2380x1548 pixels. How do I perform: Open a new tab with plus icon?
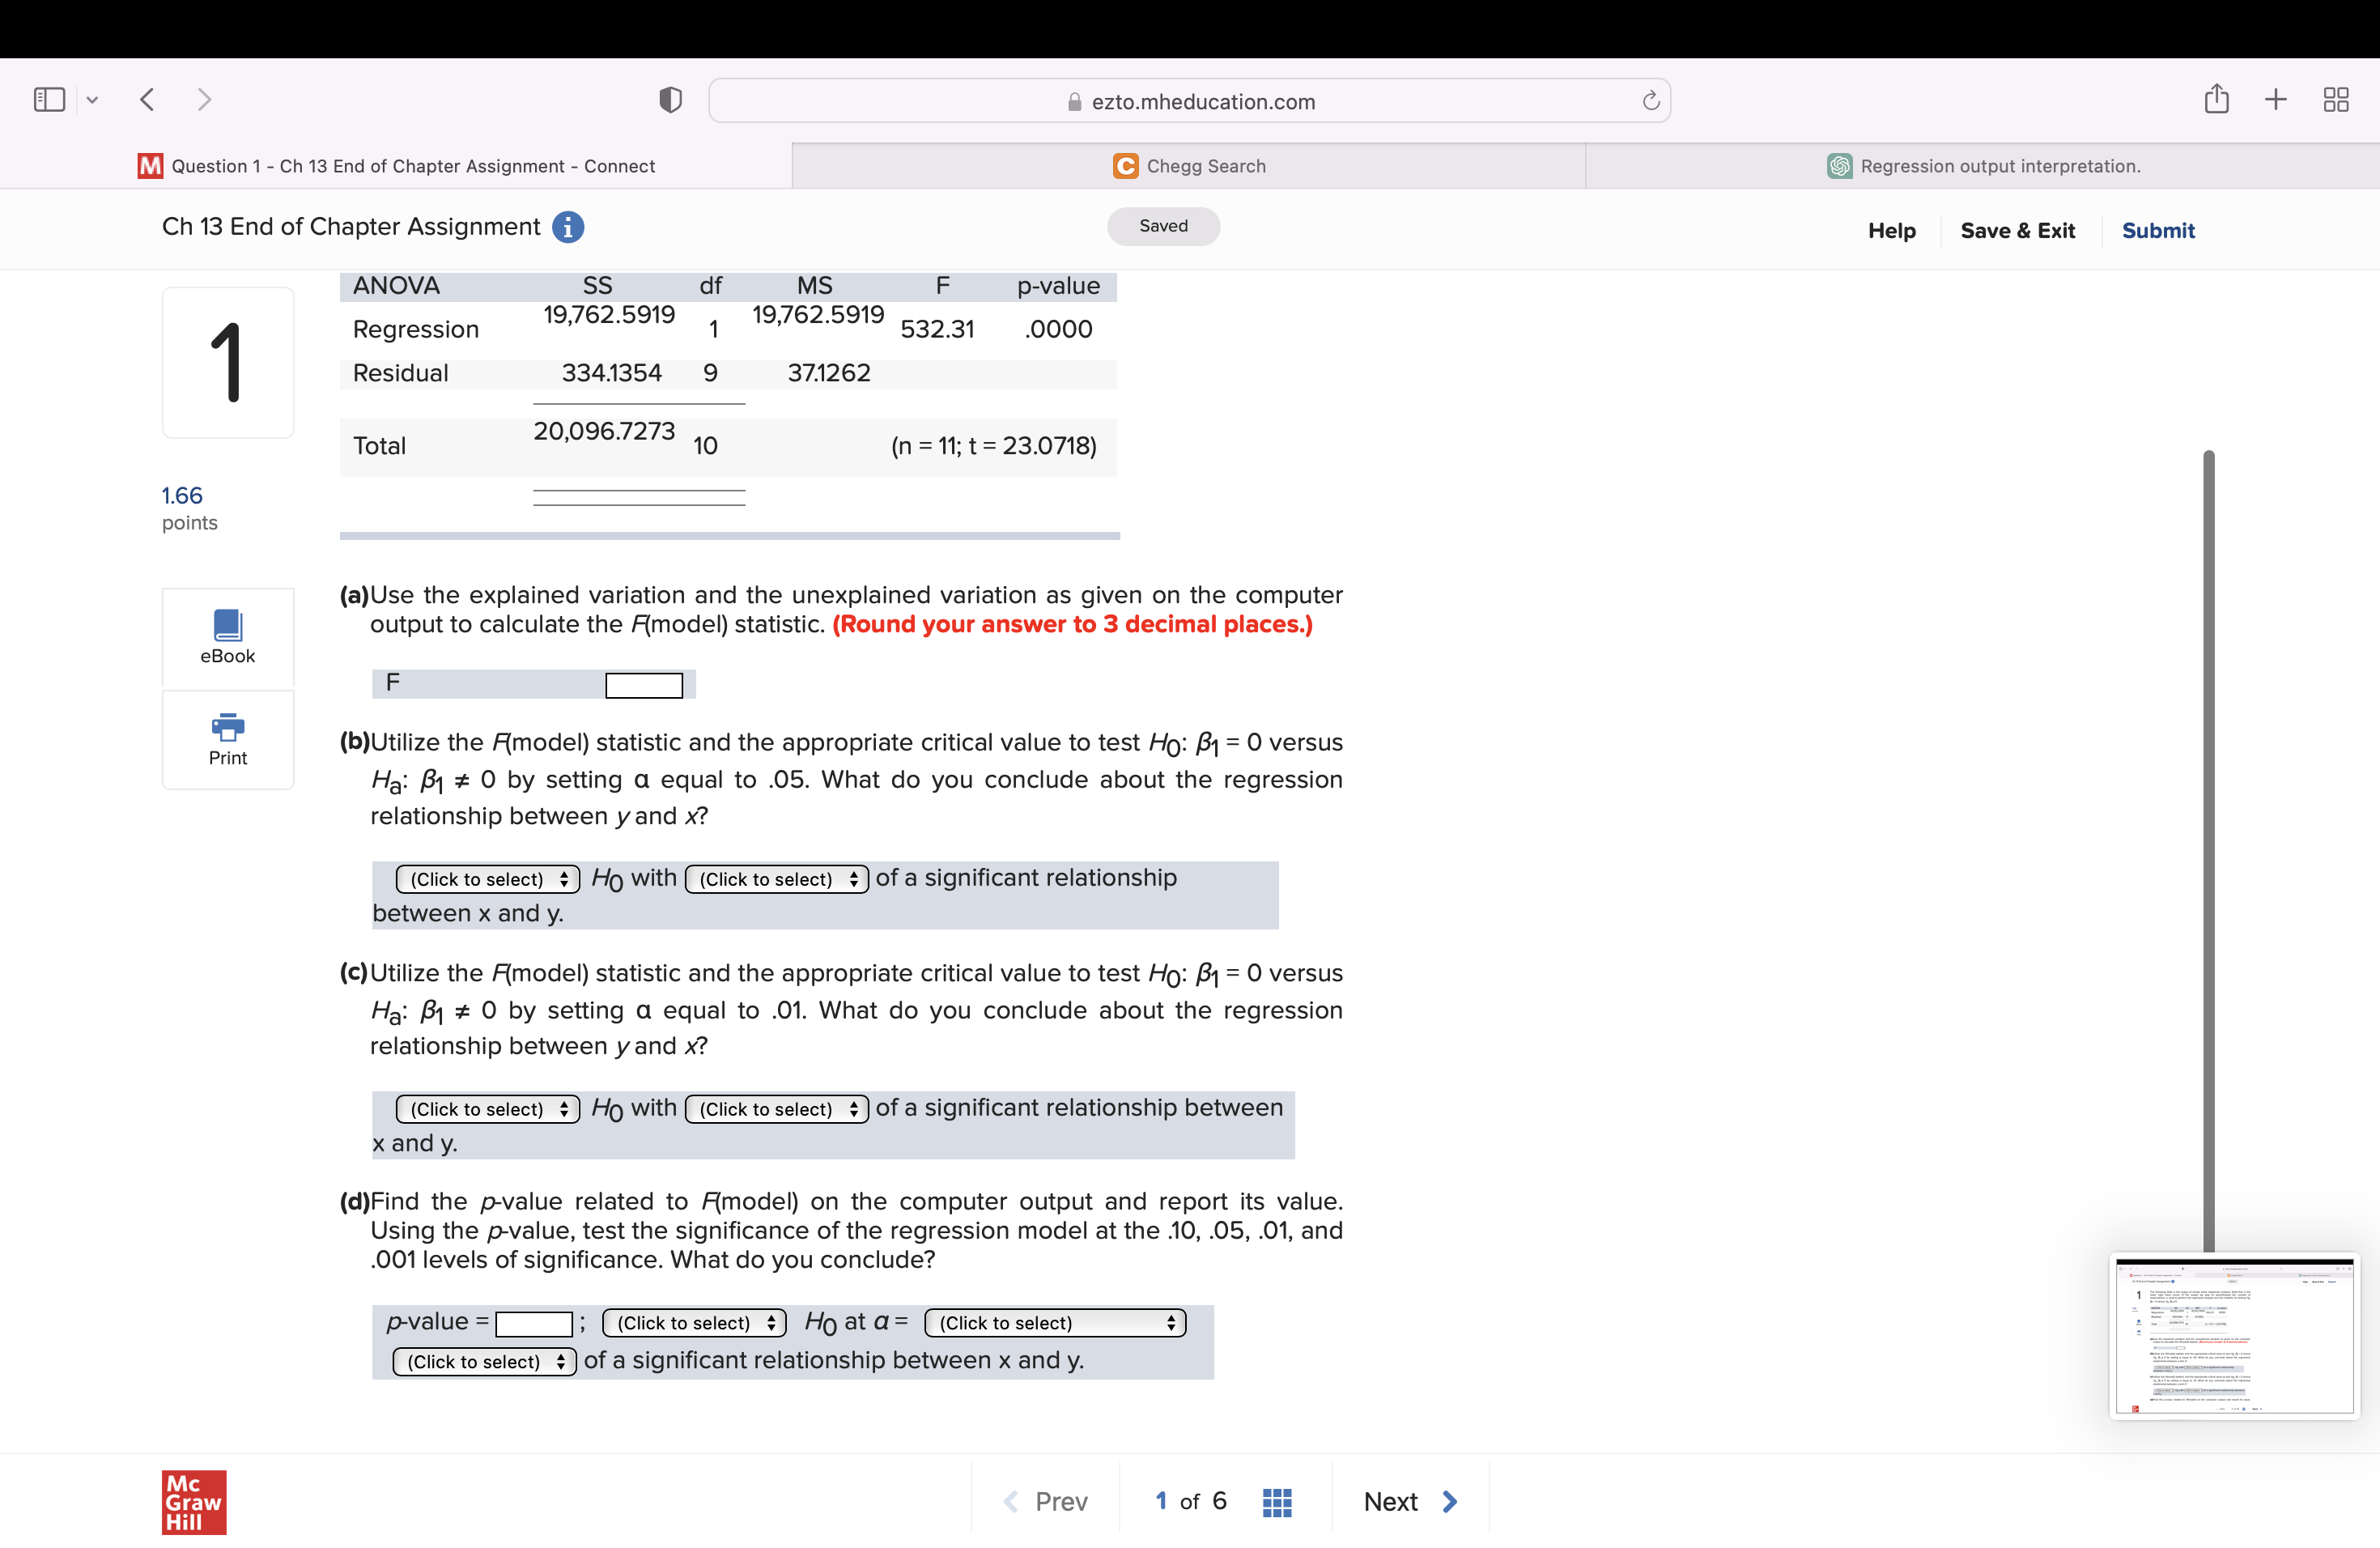[2275, 99]
